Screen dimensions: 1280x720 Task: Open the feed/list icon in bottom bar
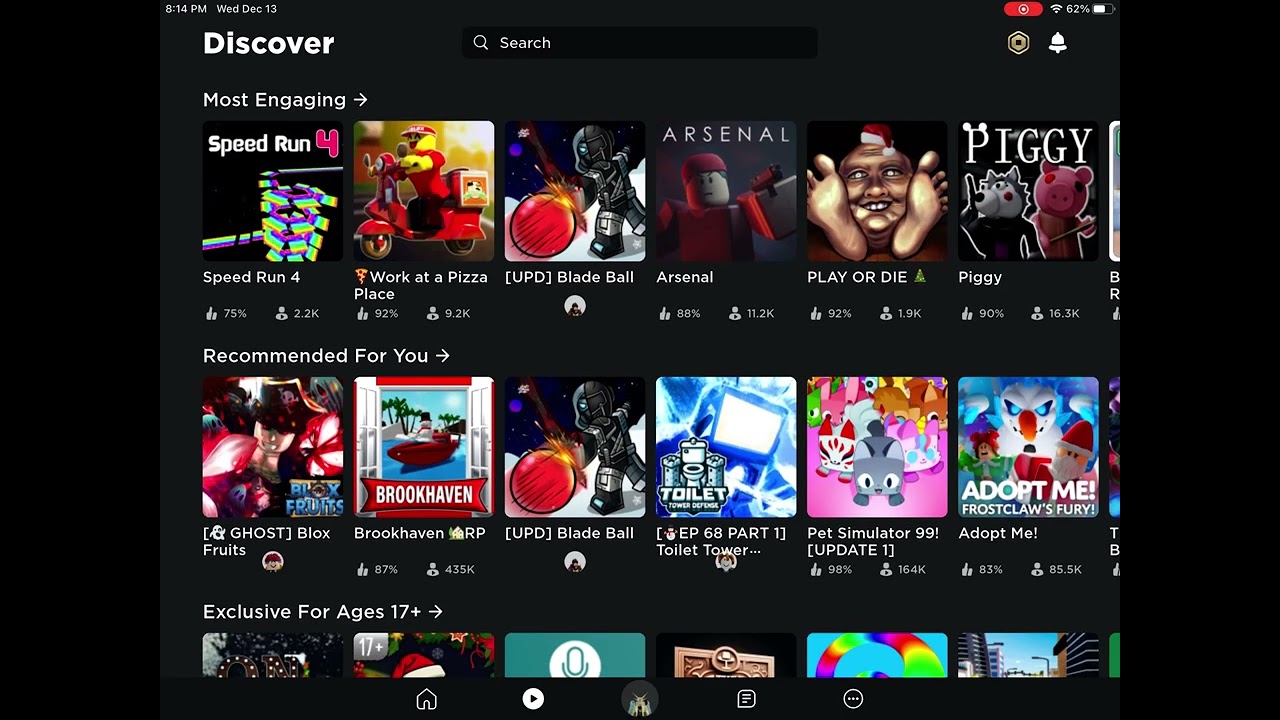tap(746, 700)
